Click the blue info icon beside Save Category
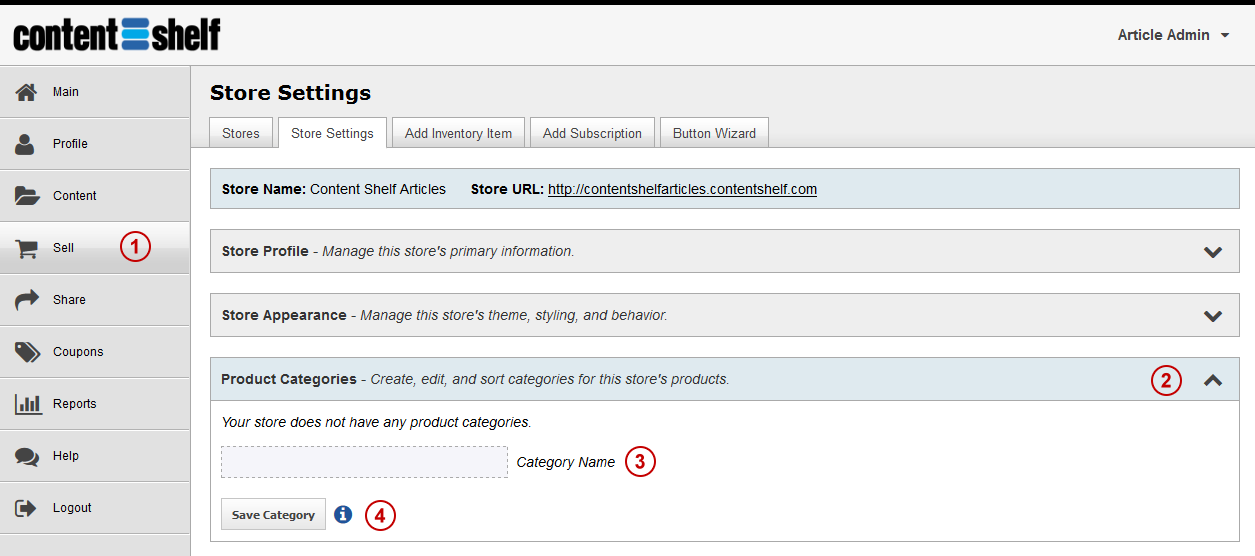This screenshot has height=556, width=1255. tap(343, 514)
